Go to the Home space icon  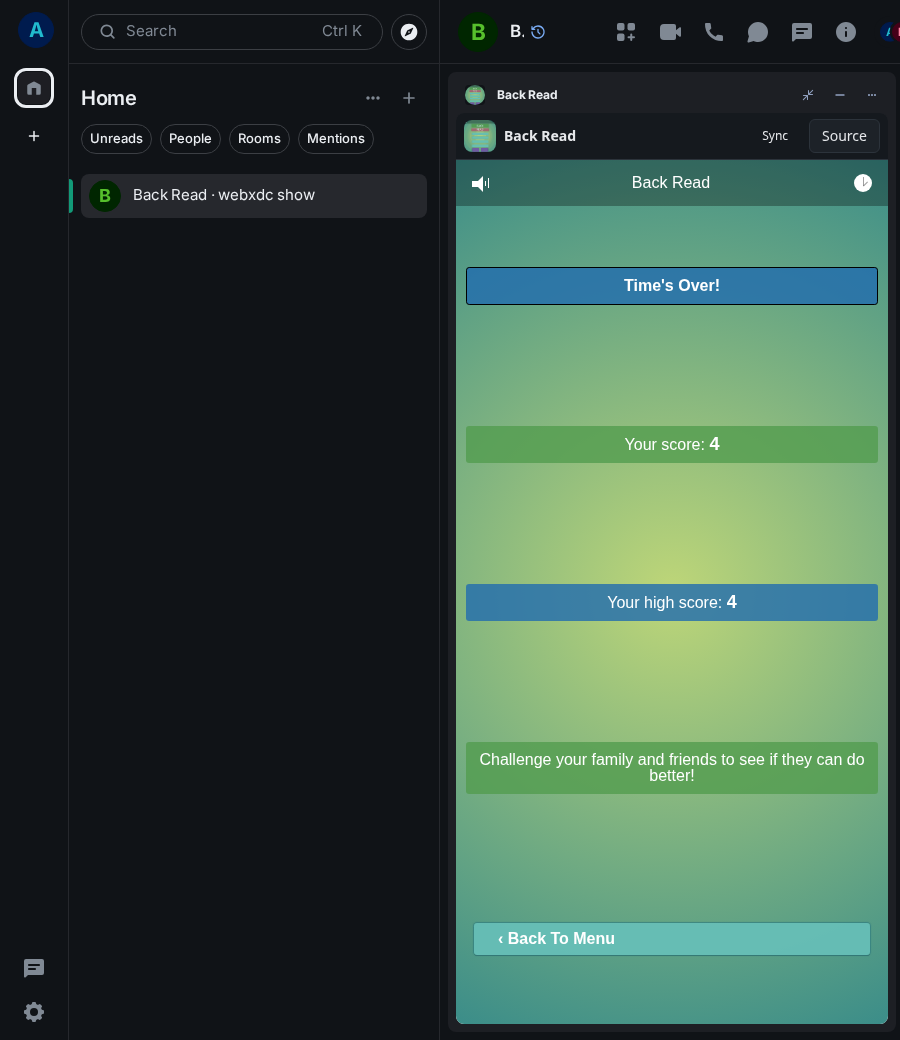(x=34, y=88)
